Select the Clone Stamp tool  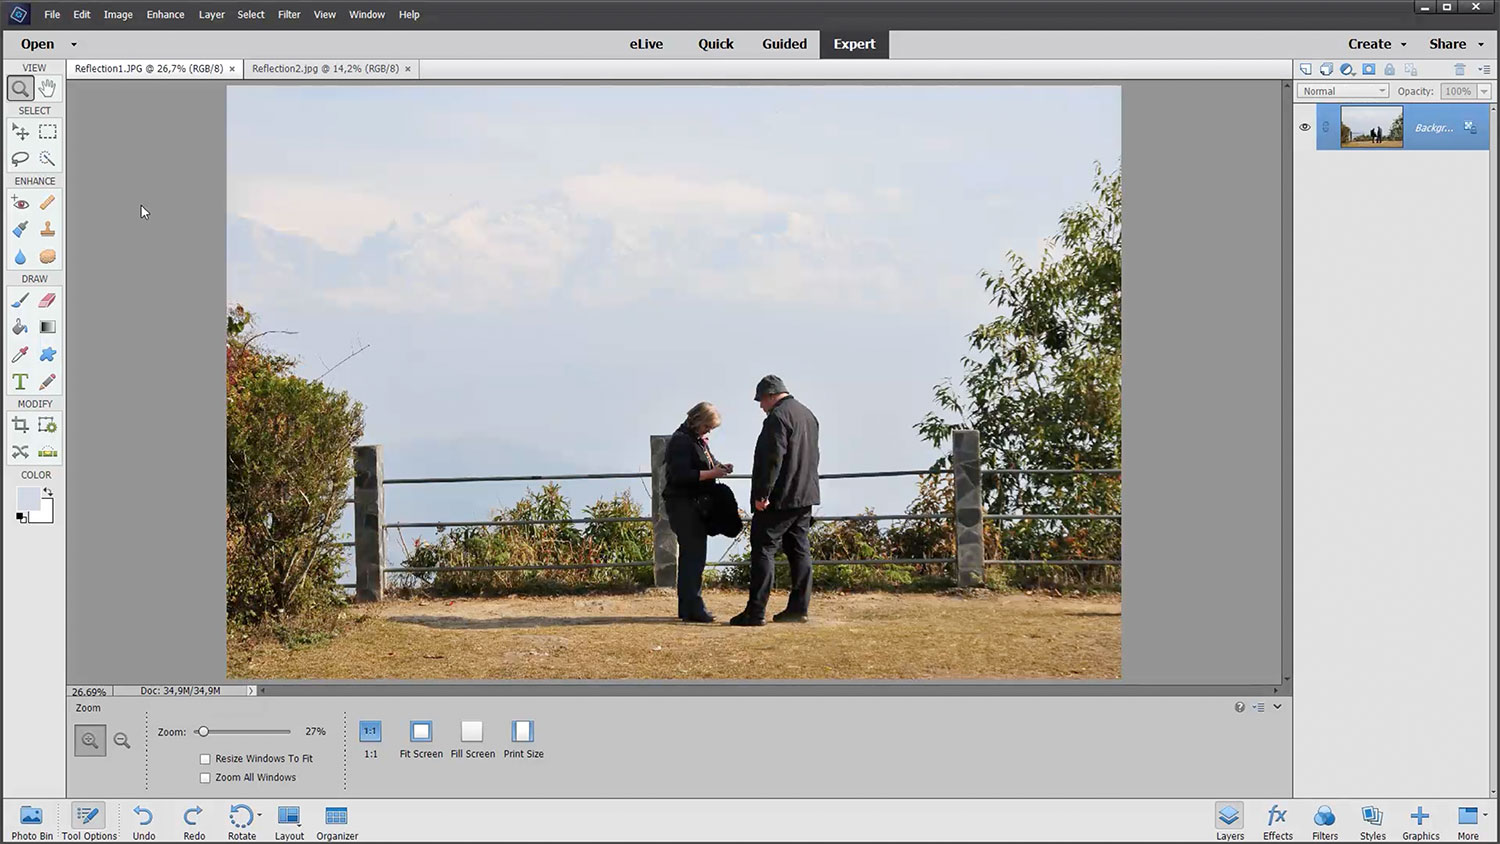point(47,230)
